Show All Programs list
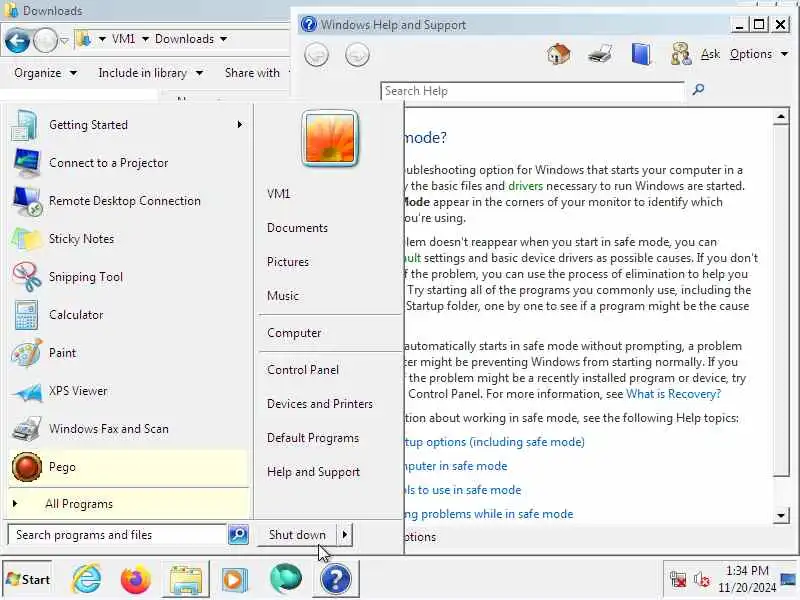Viewport: 800px width, 600px height. (x=128, y=504)
